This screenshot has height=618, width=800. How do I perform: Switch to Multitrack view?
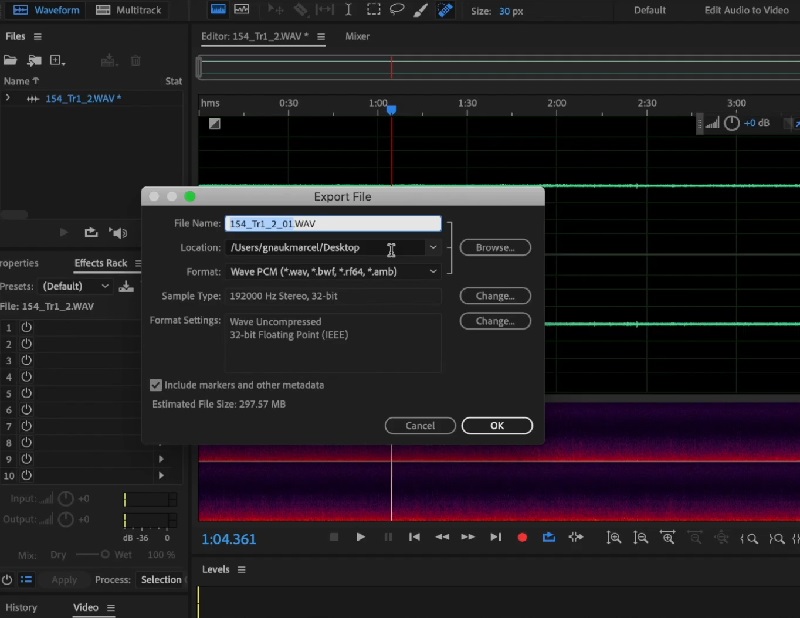[x=129, y=10]
